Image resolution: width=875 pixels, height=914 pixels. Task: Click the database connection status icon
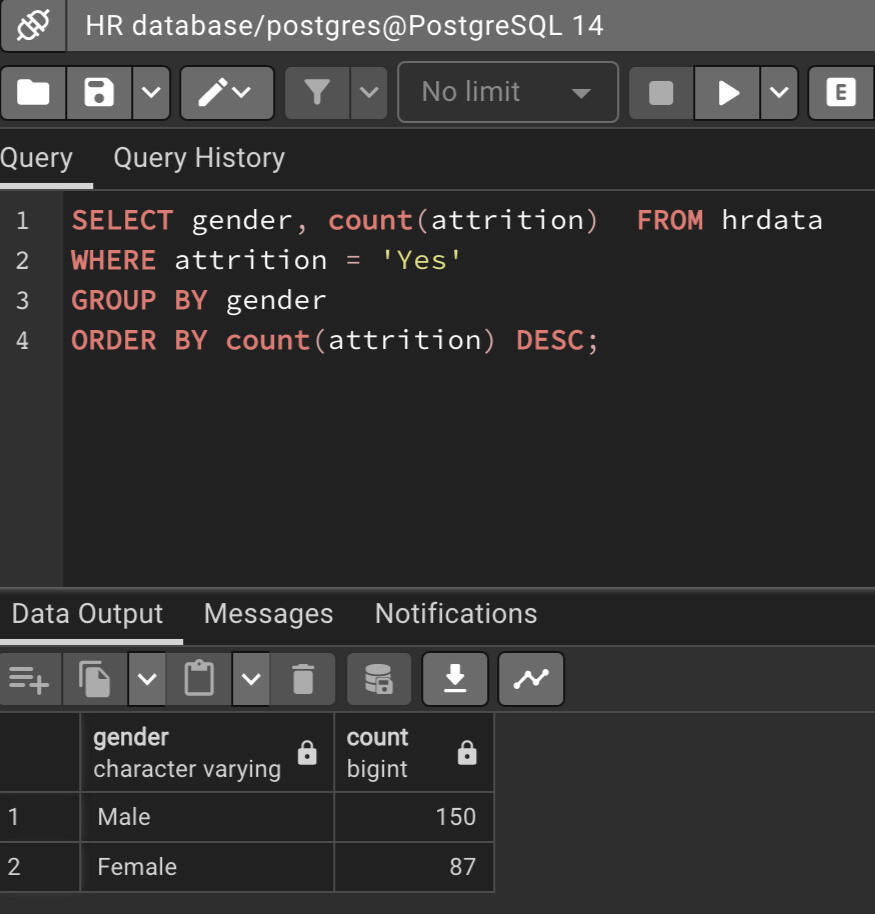point(33,25)
